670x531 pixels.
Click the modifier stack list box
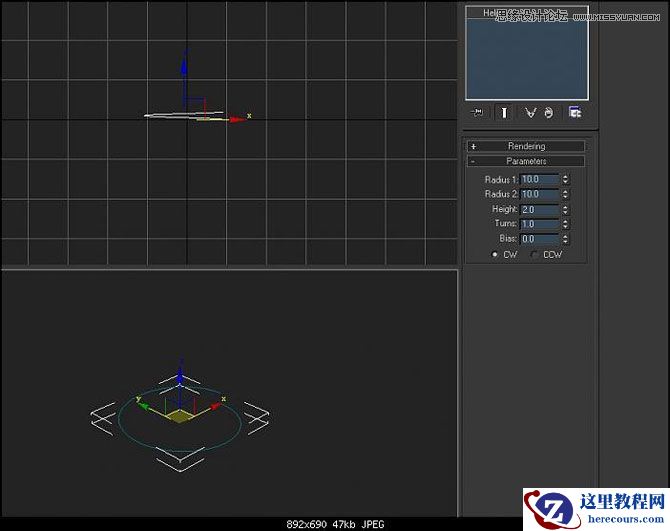click(527, 53)
